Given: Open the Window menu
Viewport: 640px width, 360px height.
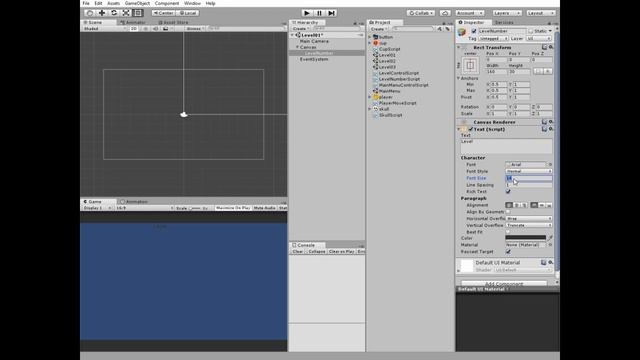Looking at the screenshot, I should click(192, 3).
